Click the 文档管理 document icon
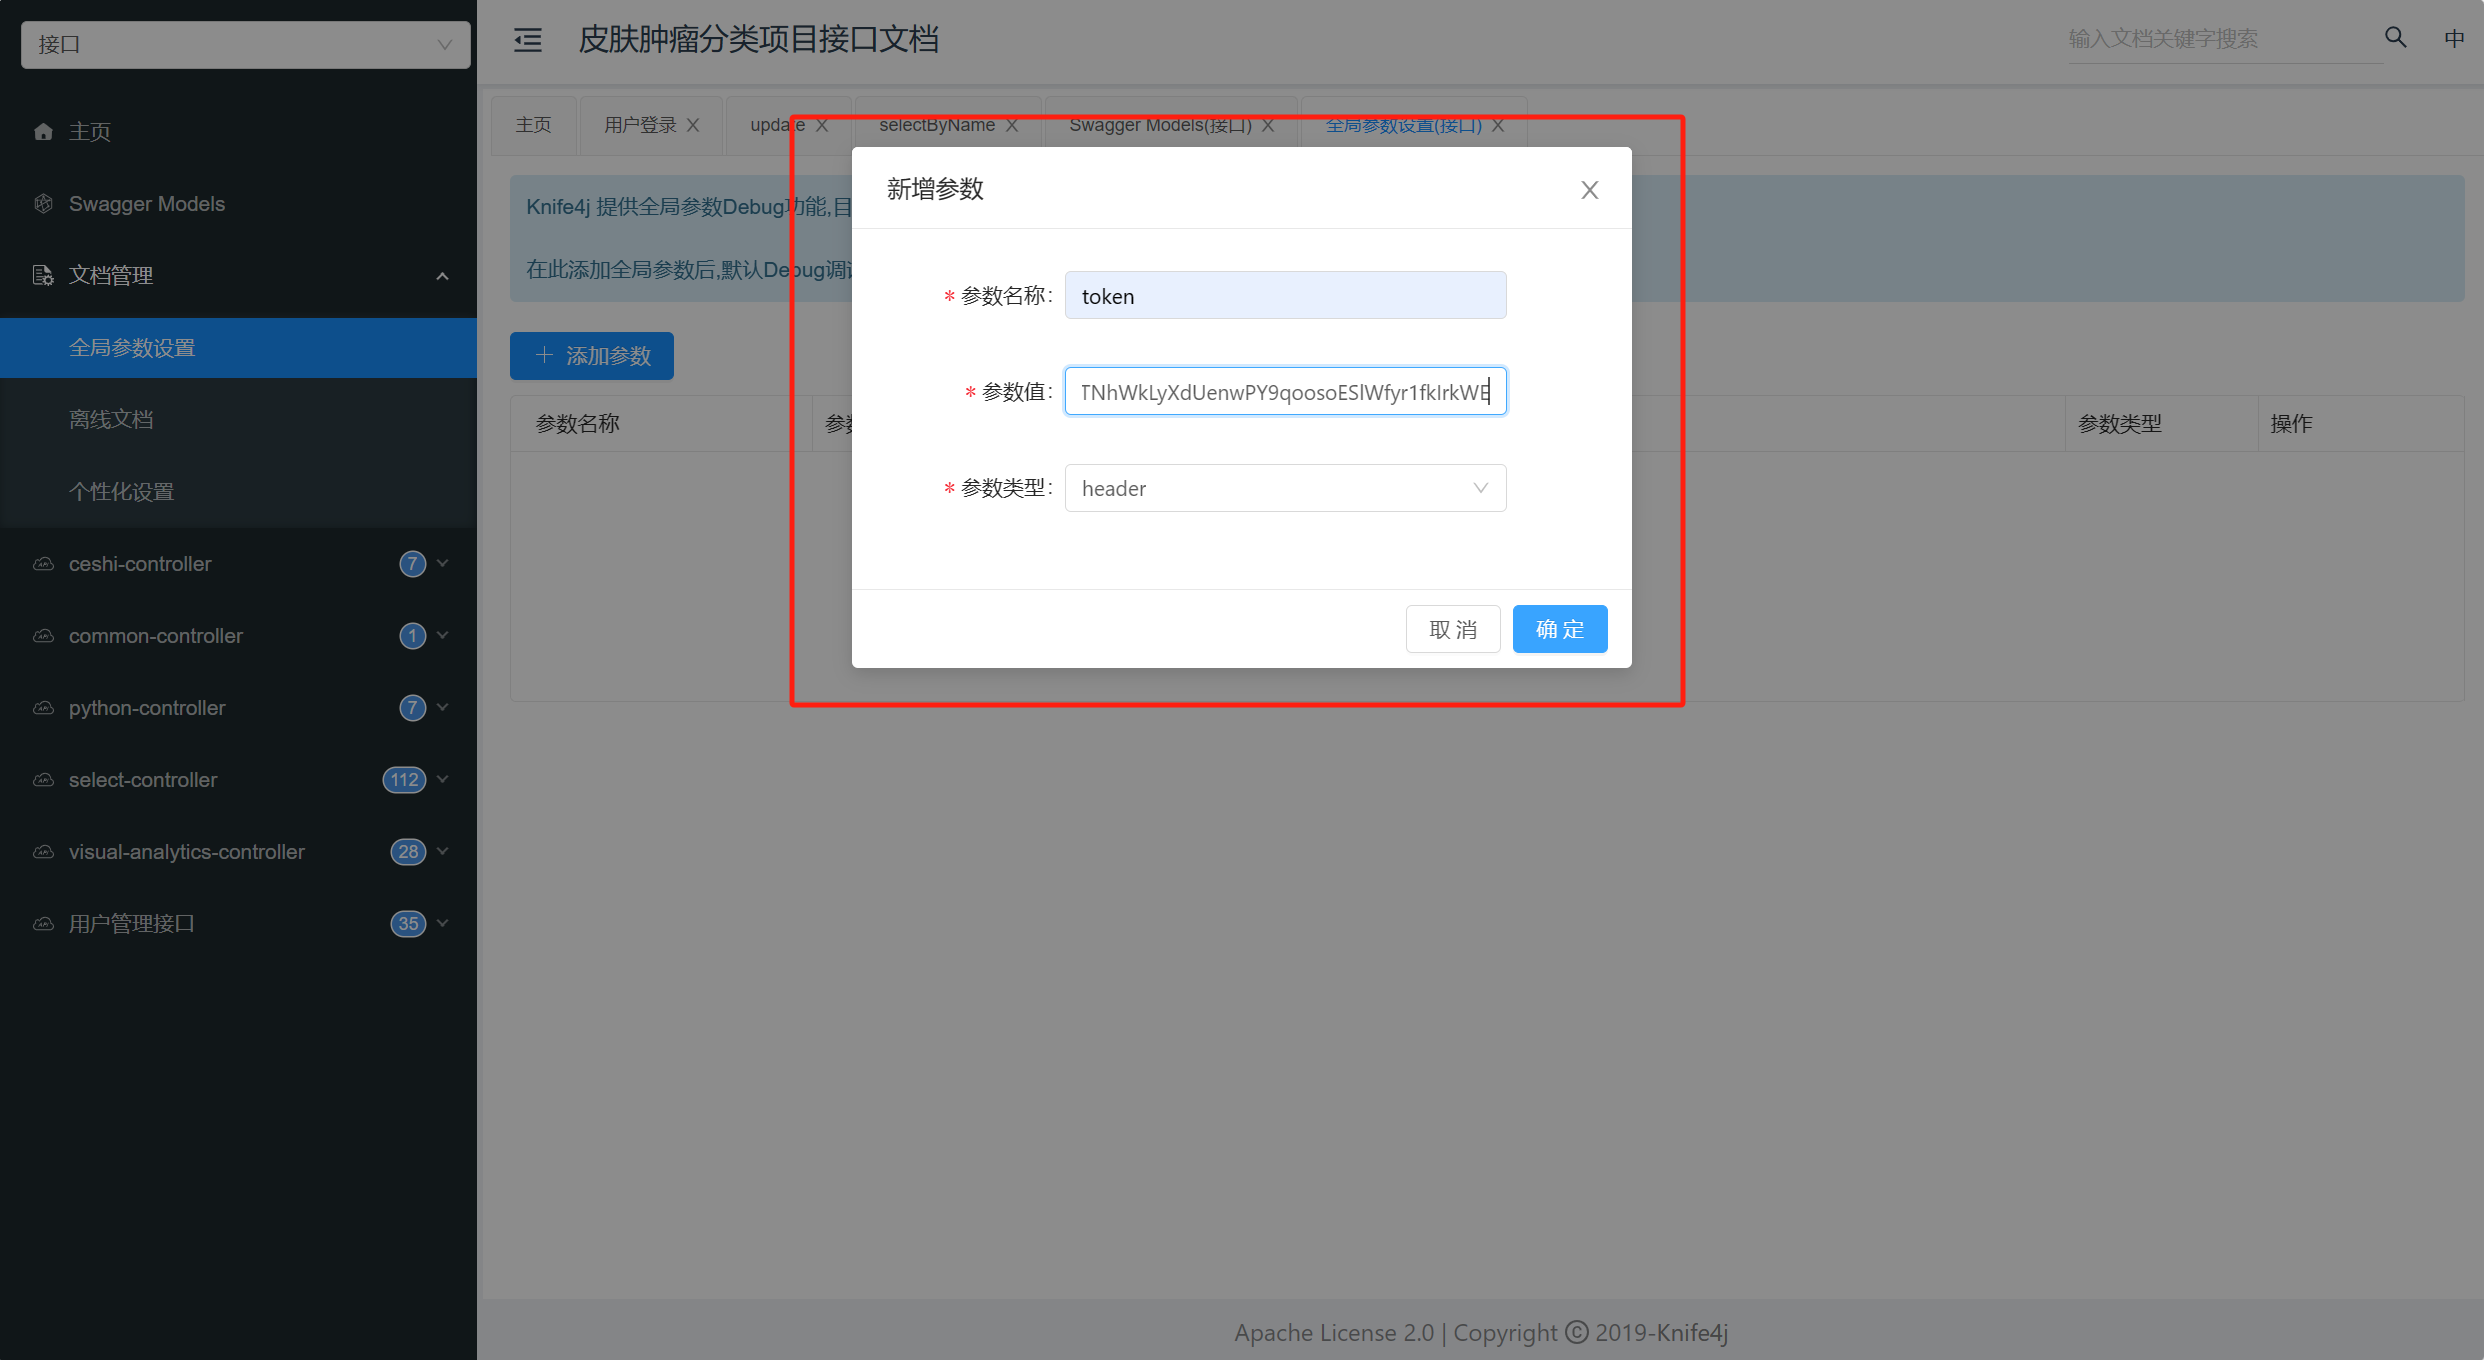This screenshot has height=1360, width=2484. click(x=43, y=276)
